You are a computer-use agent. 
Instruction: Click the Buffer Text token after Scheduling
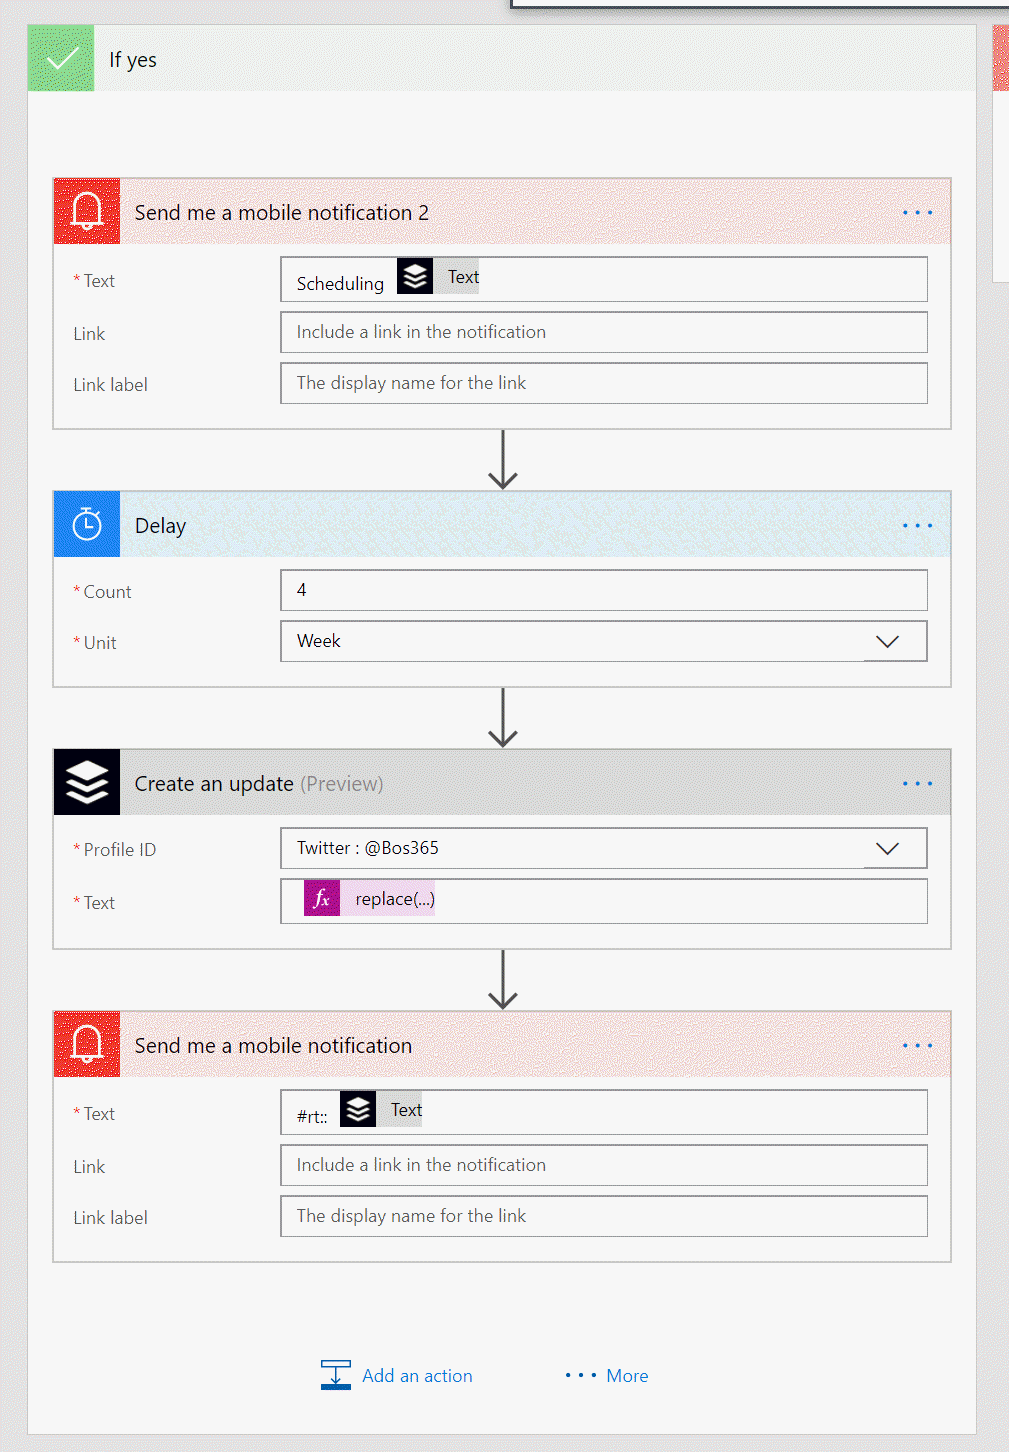[x=439, y=277]
